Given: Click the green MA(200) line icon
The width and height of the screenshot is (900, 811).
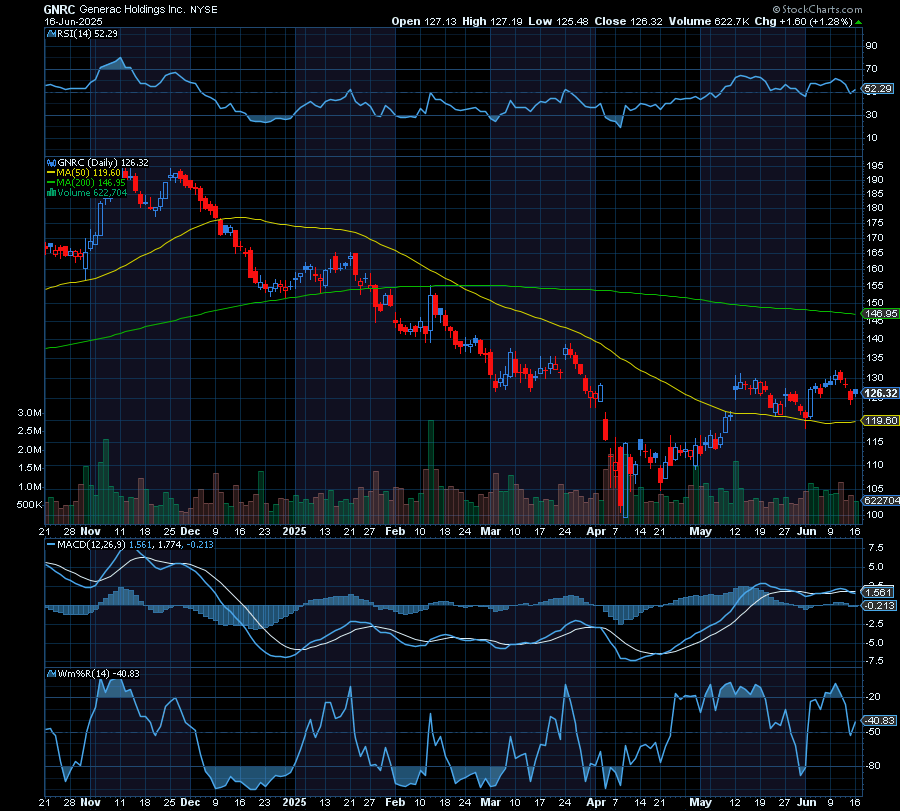Looking at the screenshot, I should 49,182.
